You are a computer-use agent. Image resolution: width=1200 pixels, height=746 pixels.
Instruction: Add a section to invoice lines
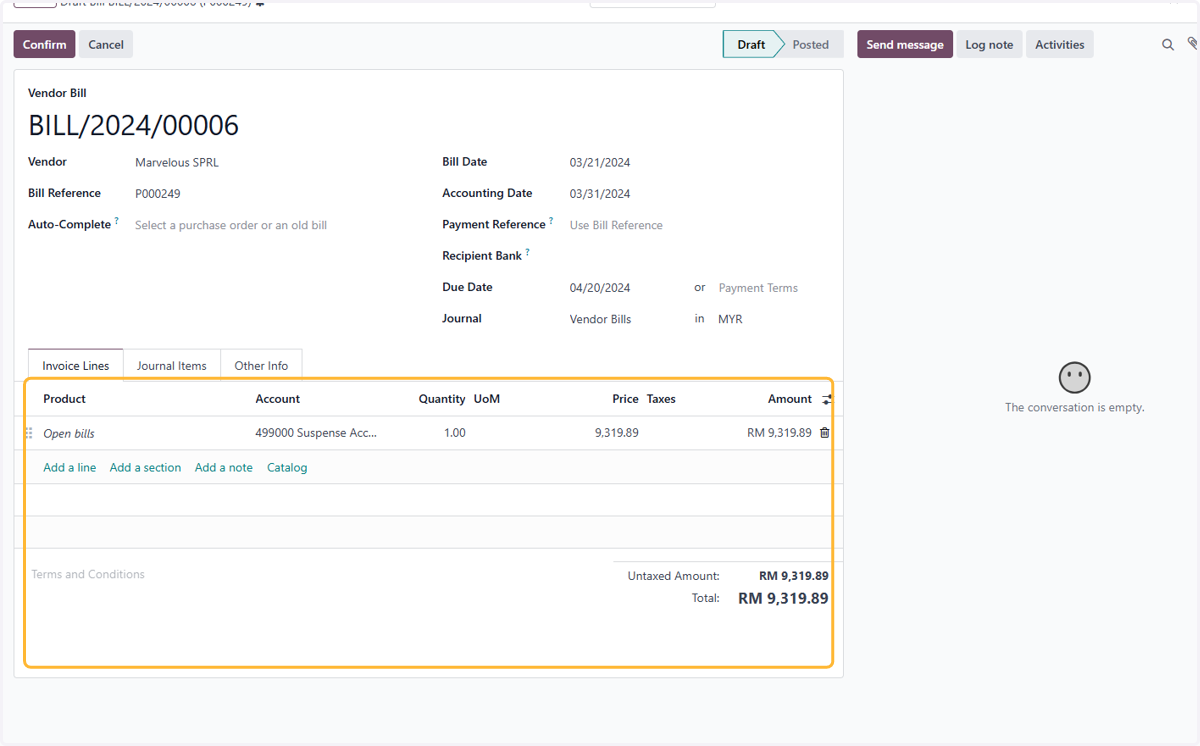click(146, 467)
